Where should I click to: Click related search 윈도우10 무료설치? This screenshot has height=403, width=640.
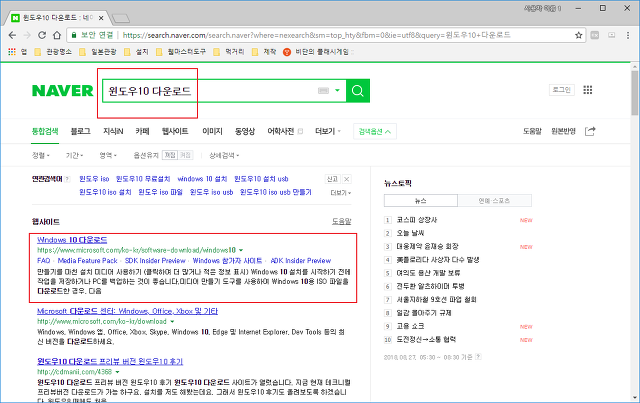143,179
